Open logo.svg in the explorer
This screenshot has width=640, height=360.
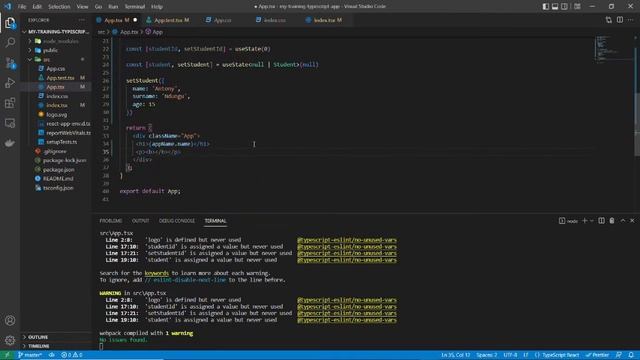point(56,115)
